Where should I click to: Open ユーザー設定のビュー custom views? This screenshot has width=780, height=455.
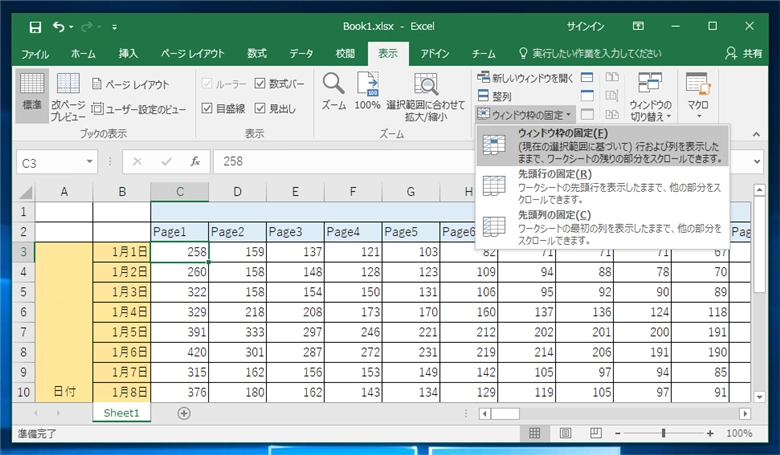click(x=139, y=109)
